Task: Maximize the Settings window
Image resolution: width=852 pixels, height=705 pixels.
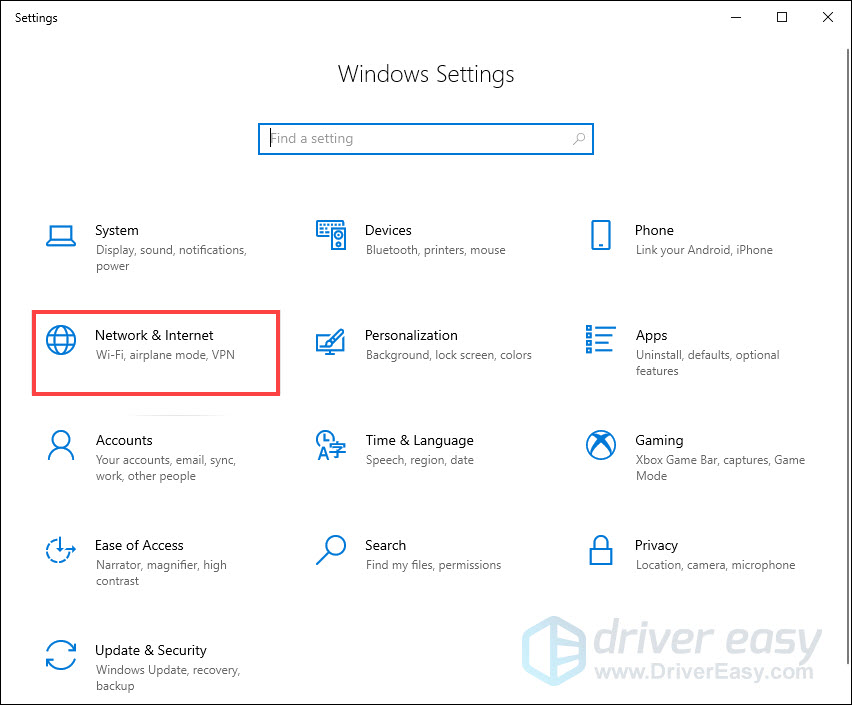Action: pyautogui.click(x=782, y=17)
